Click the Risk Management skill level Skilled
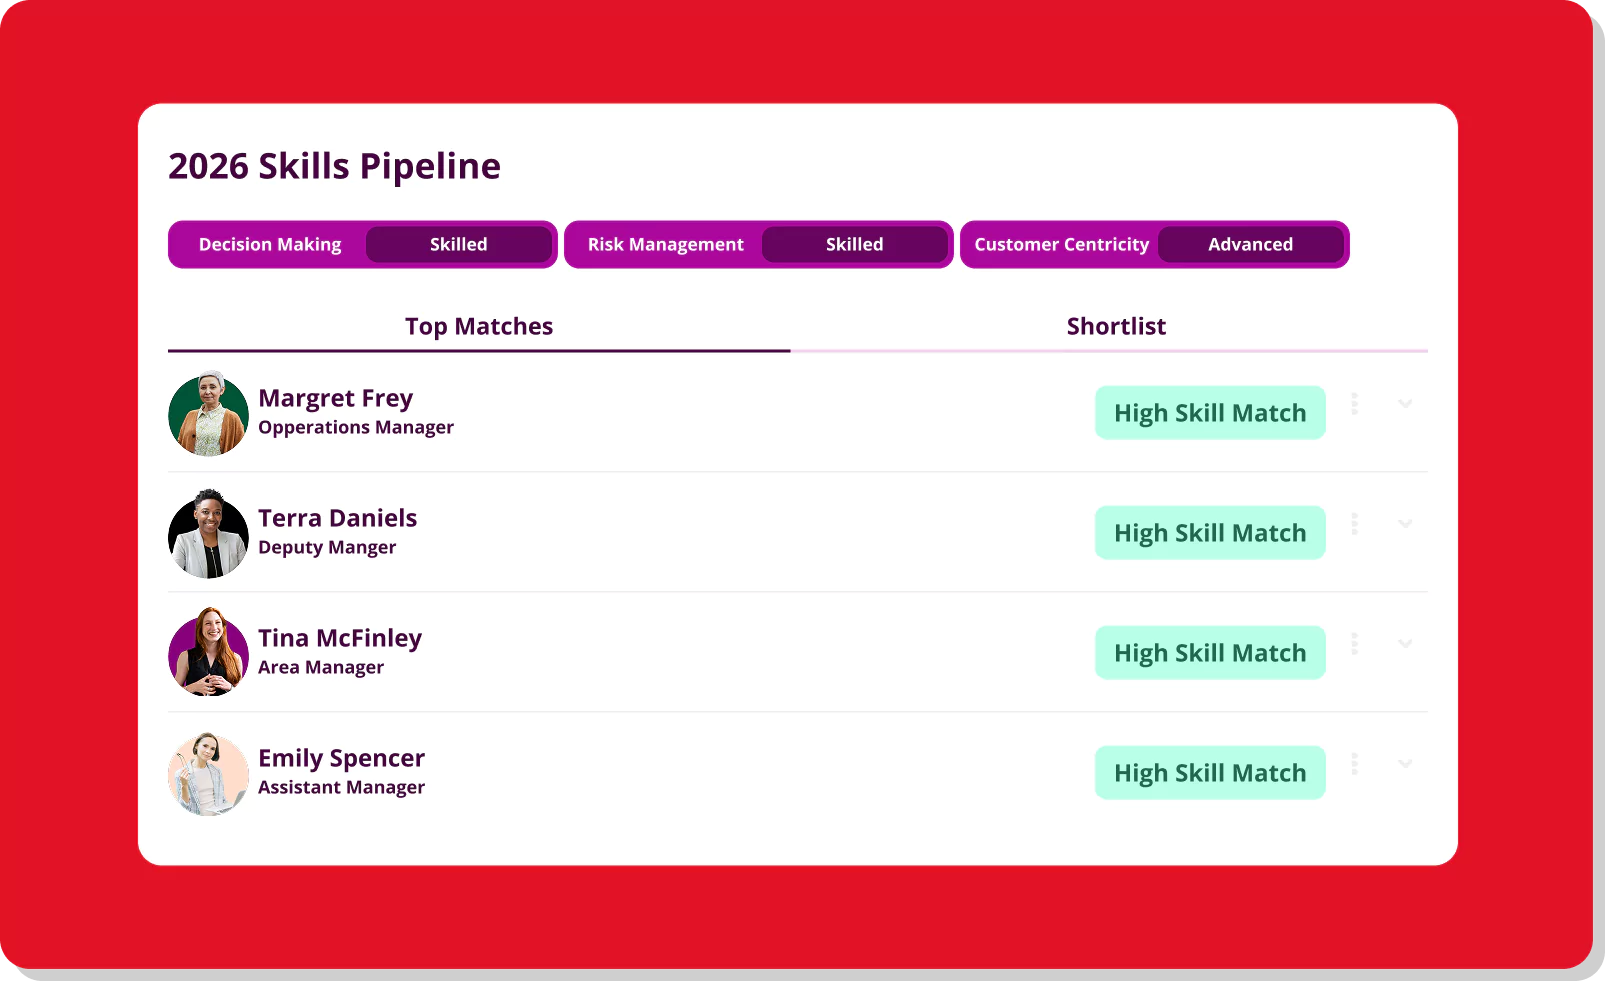Viewport: 1605px width, 981px height. point(855,245)
